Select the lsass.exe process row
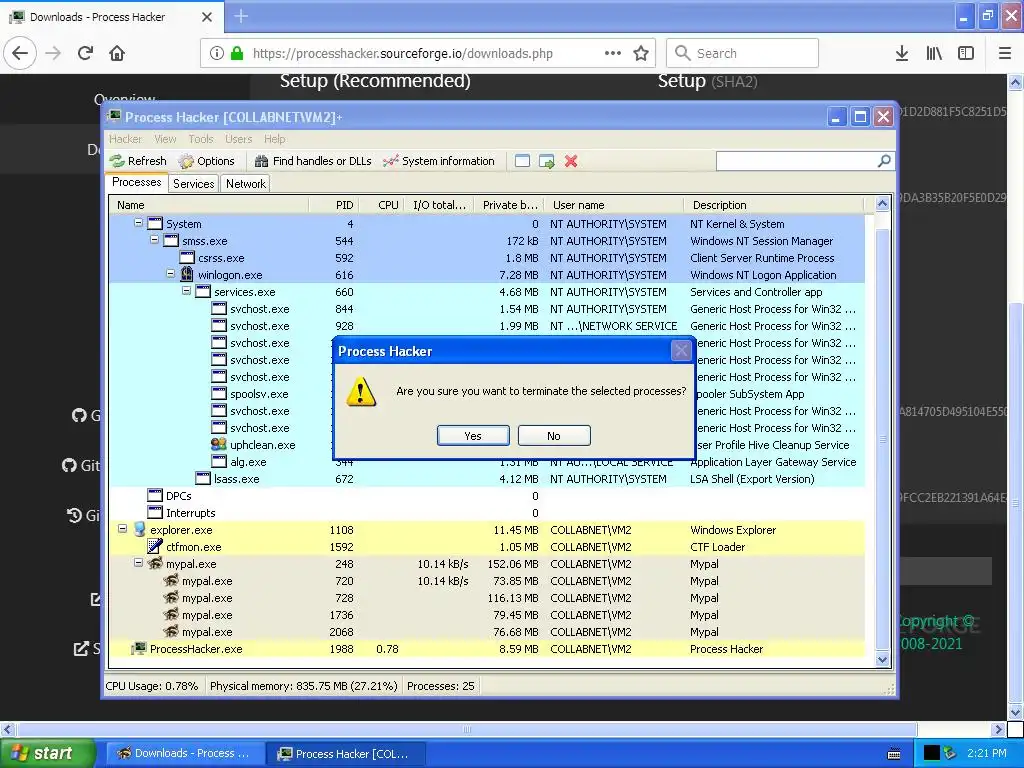The image size is (1024, 768). tap(487, 479)
